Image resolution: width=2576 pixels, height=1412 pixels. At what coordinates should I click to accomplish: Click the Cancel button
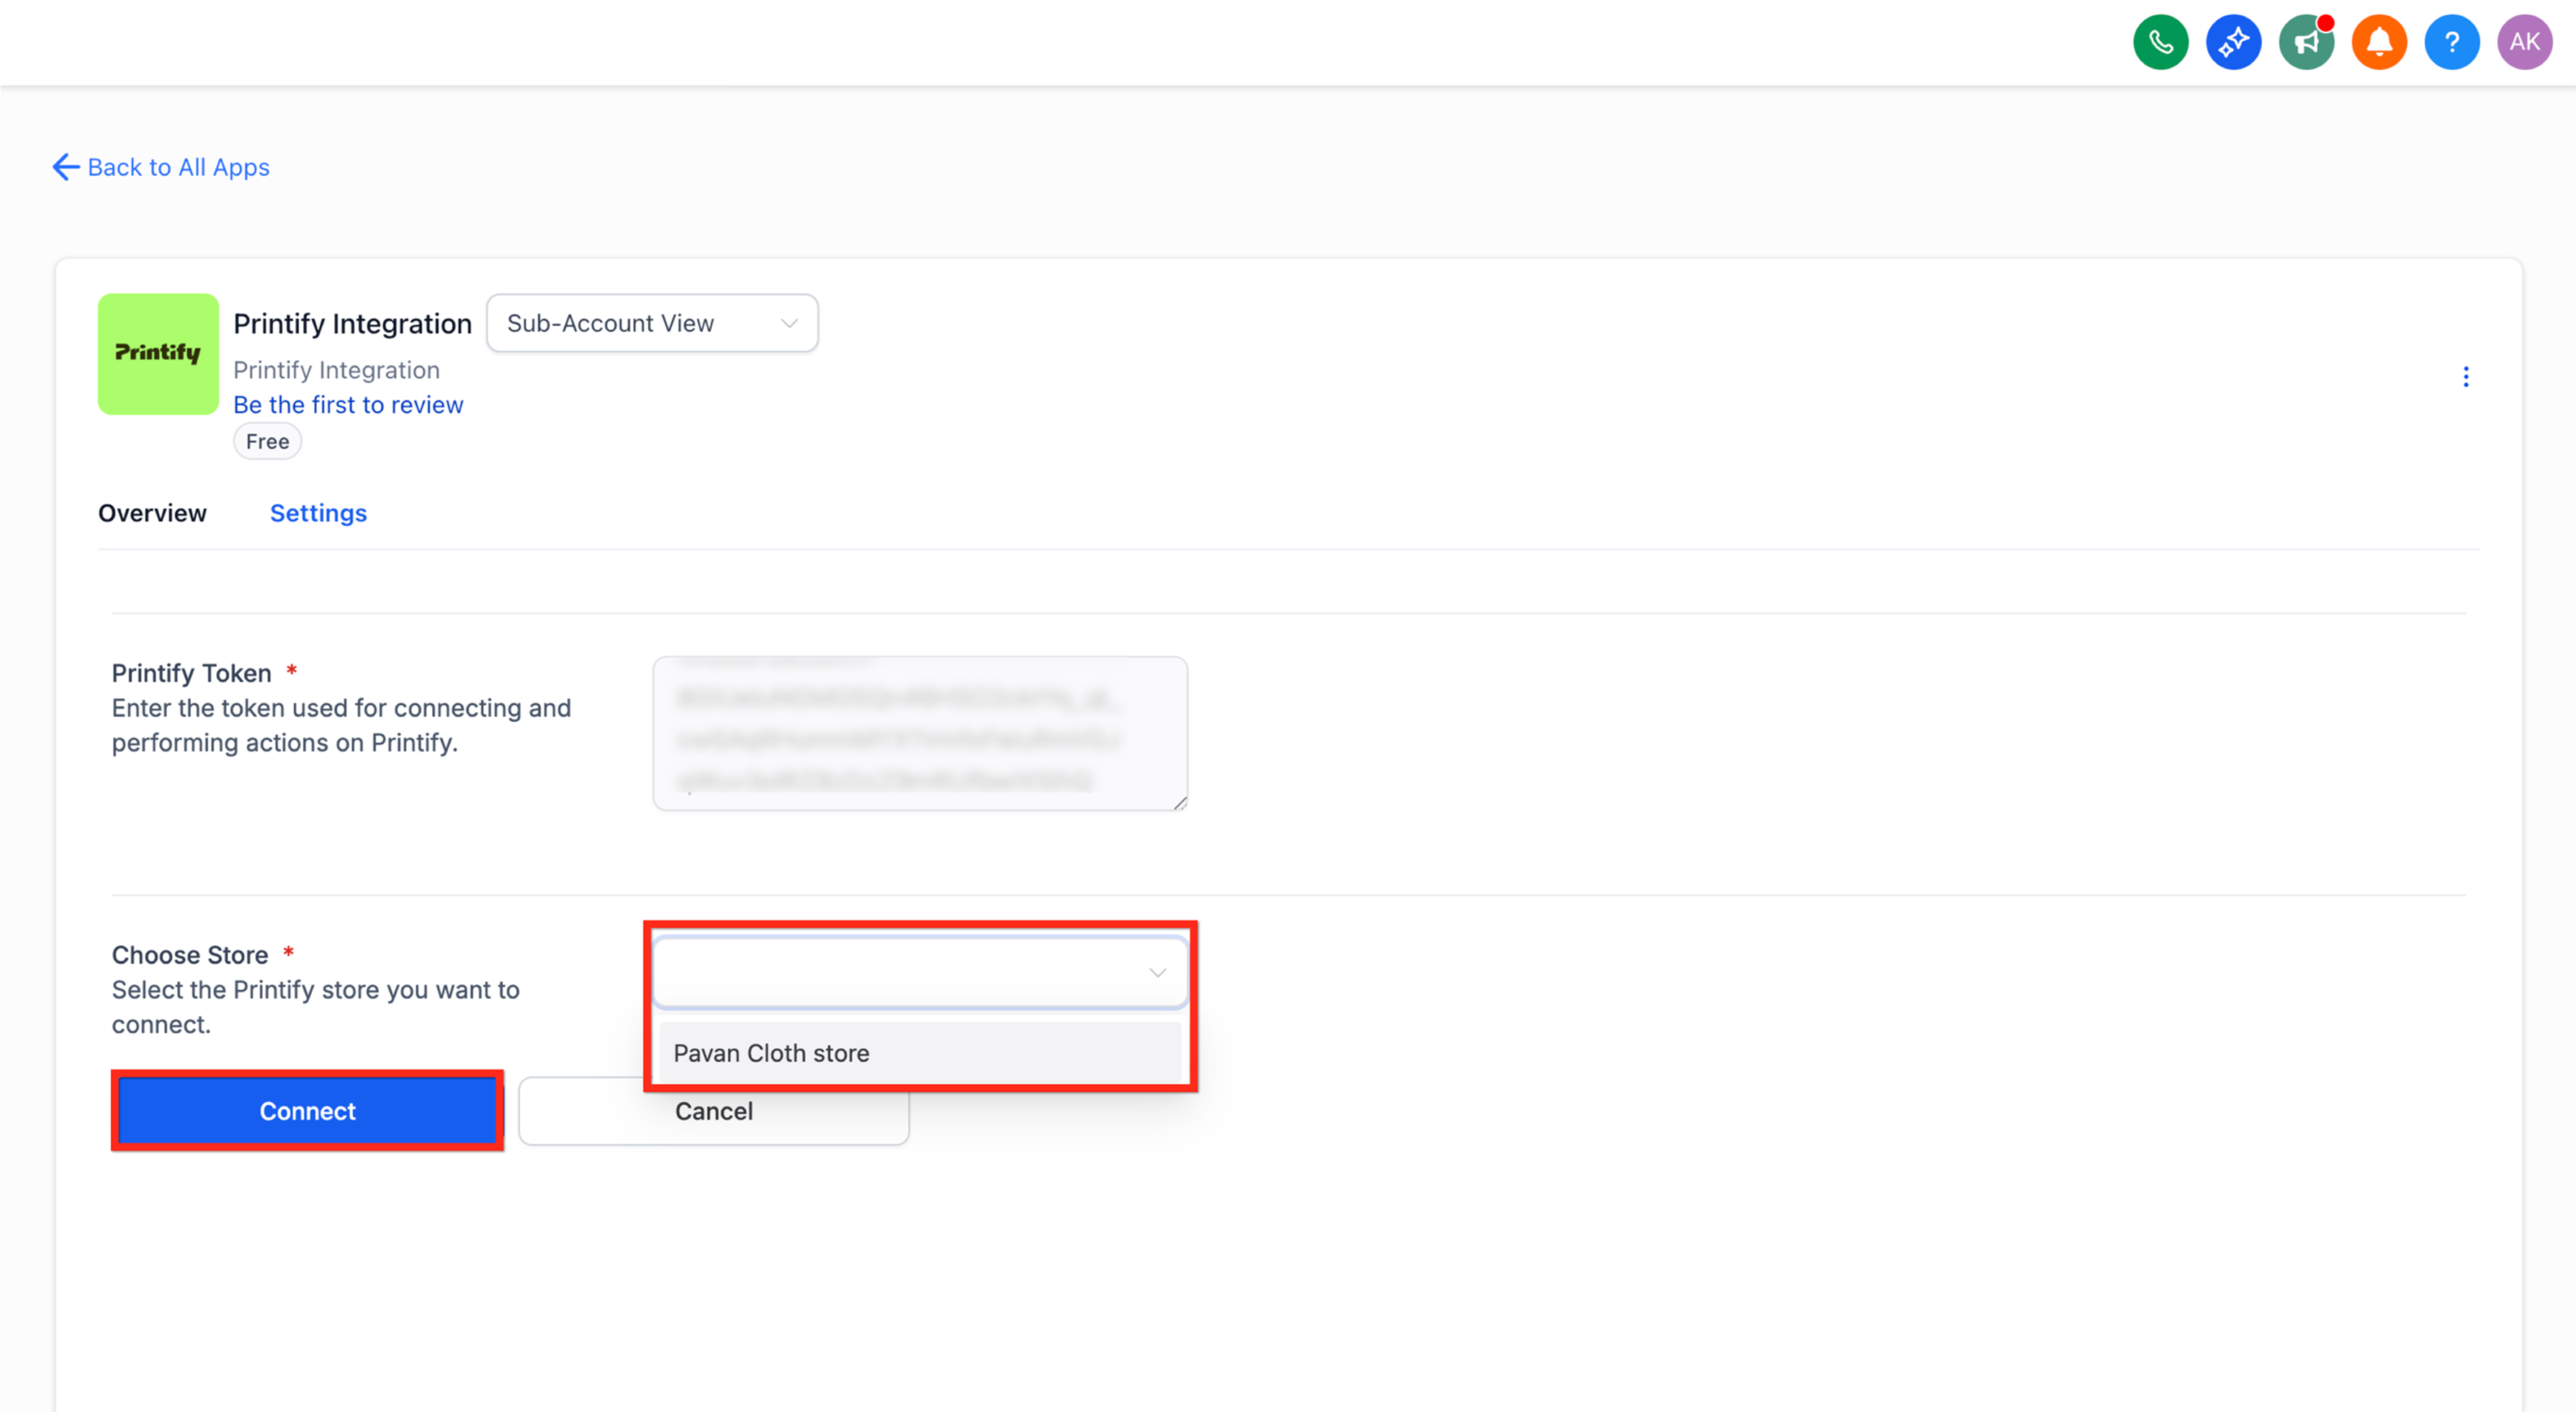point(714,1111)
